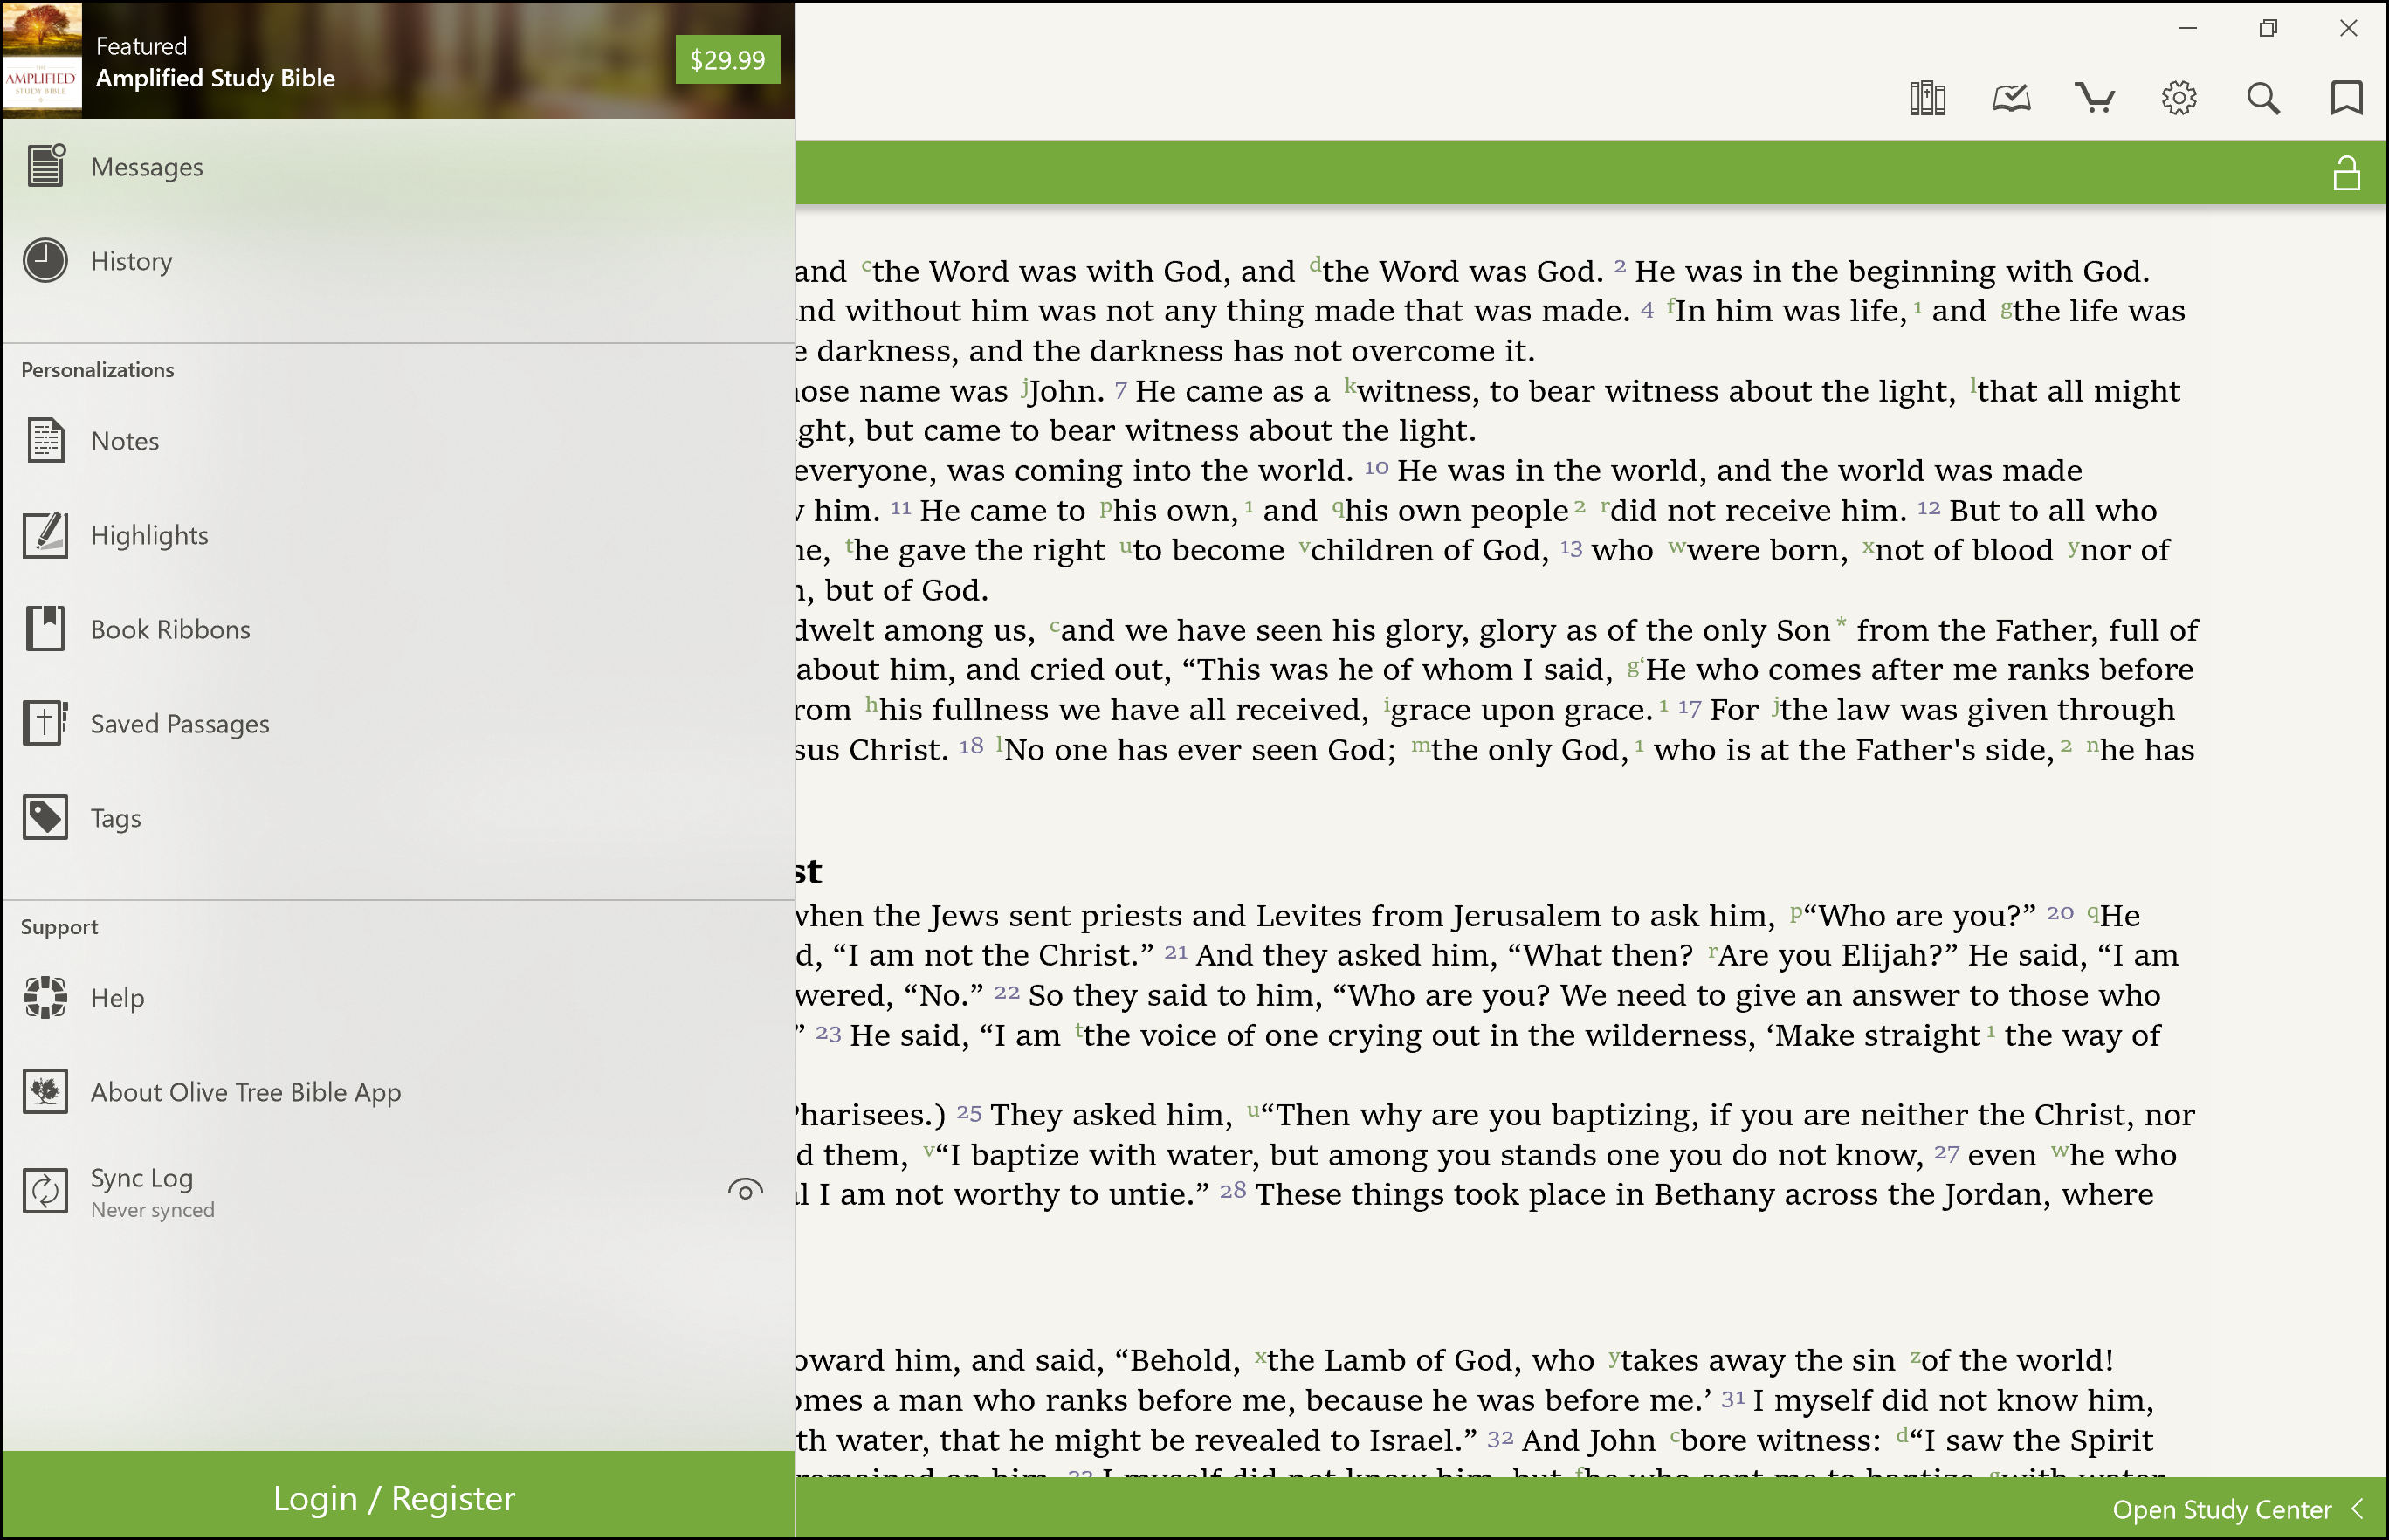Click the Sync Log refresh icon

point(45,1191)
